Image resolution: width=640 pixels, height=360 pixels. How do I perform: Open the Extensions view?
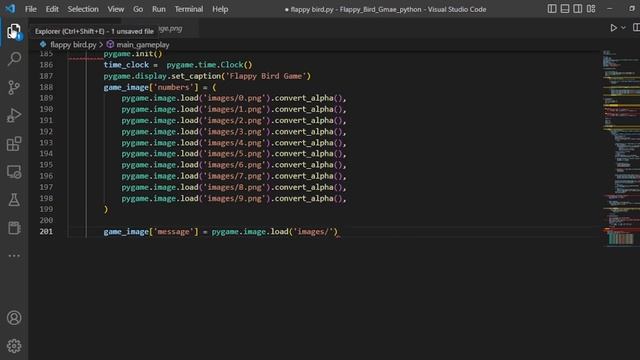click(x=14, y=144)
